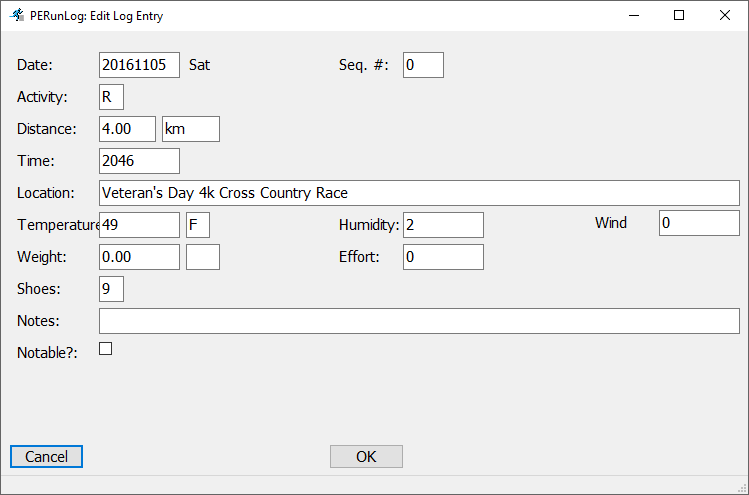Select the Humidity input field
This screenshot has height=495, width=749.
(443, 225)
